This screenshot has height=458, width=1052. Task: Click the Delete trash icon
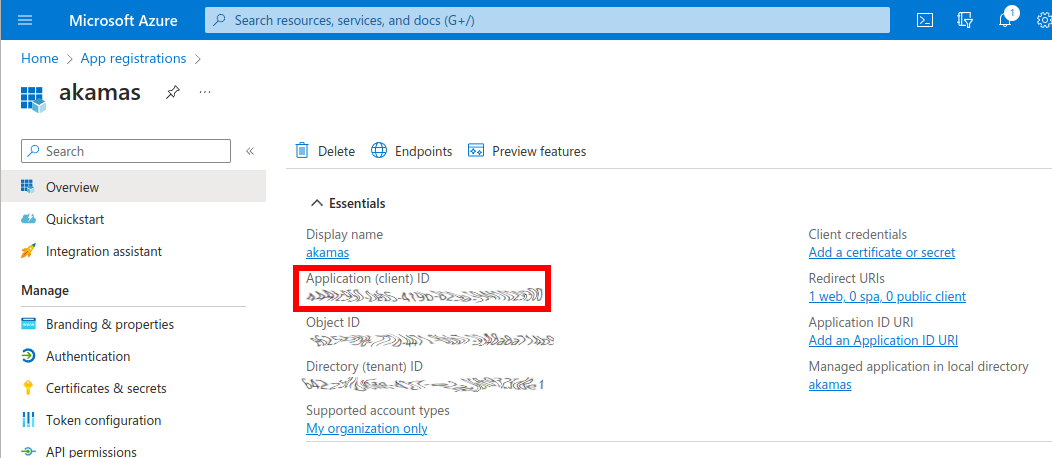302,151
